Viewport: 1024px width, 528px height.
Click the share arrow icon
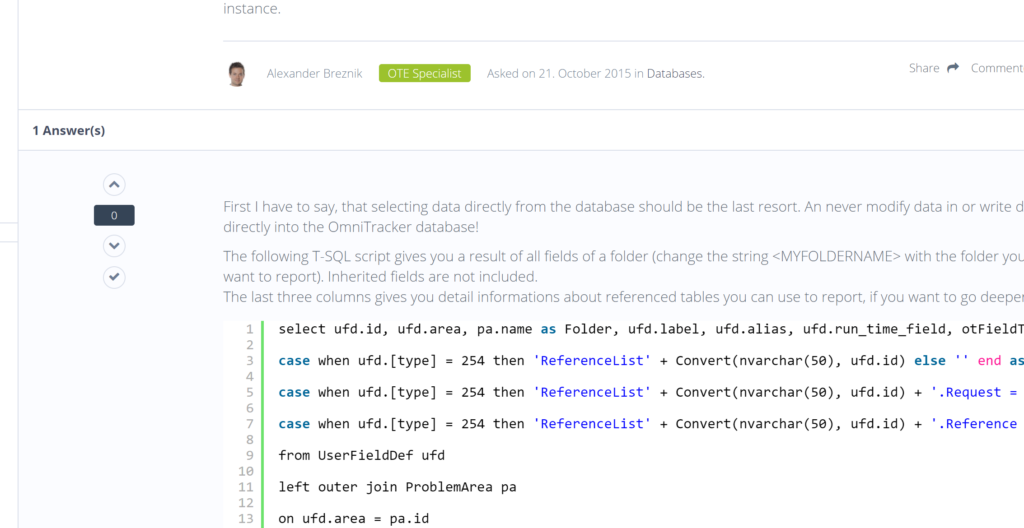click(953, 68)
